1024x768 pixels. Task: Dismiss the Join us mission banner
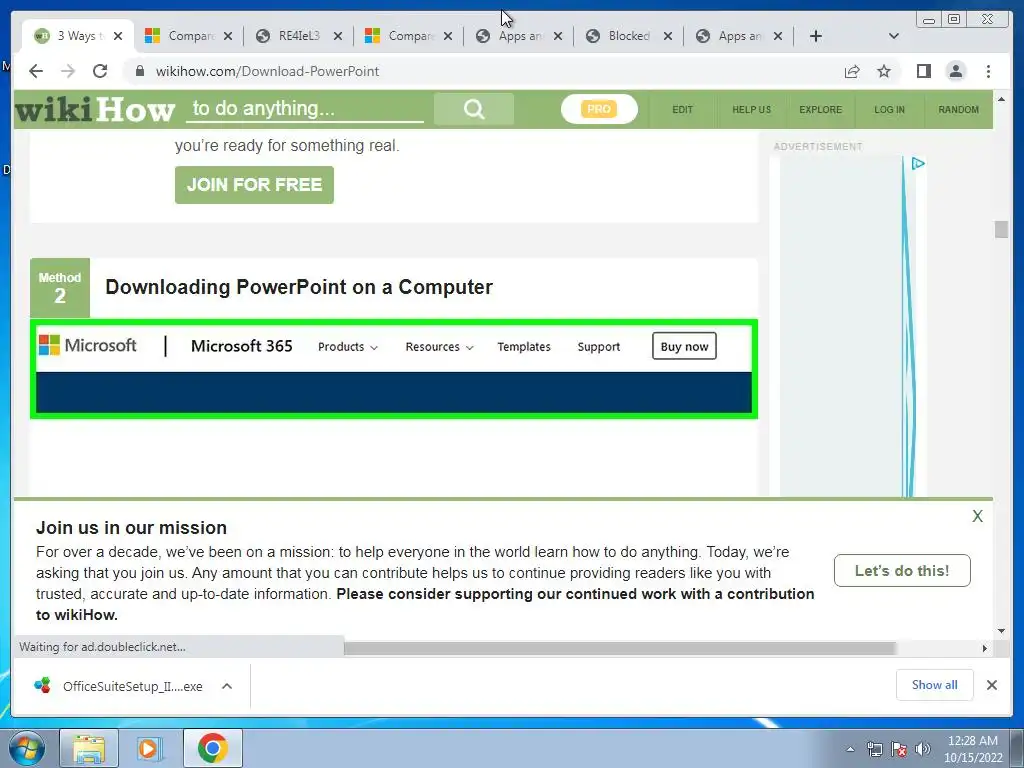click(x=977, y=516)
